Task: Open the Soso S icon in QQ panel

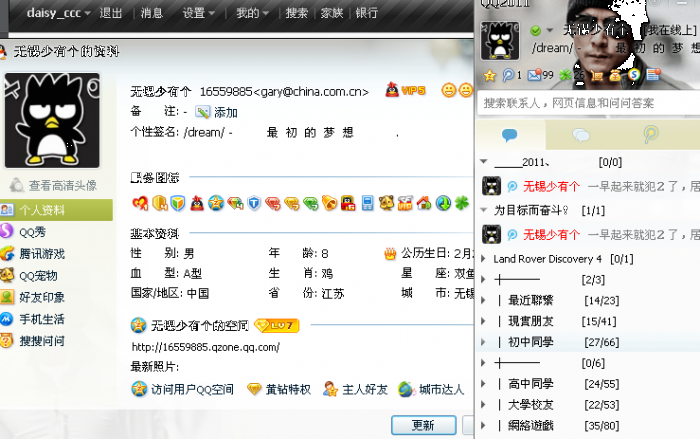Action: [x=634, y=75]
